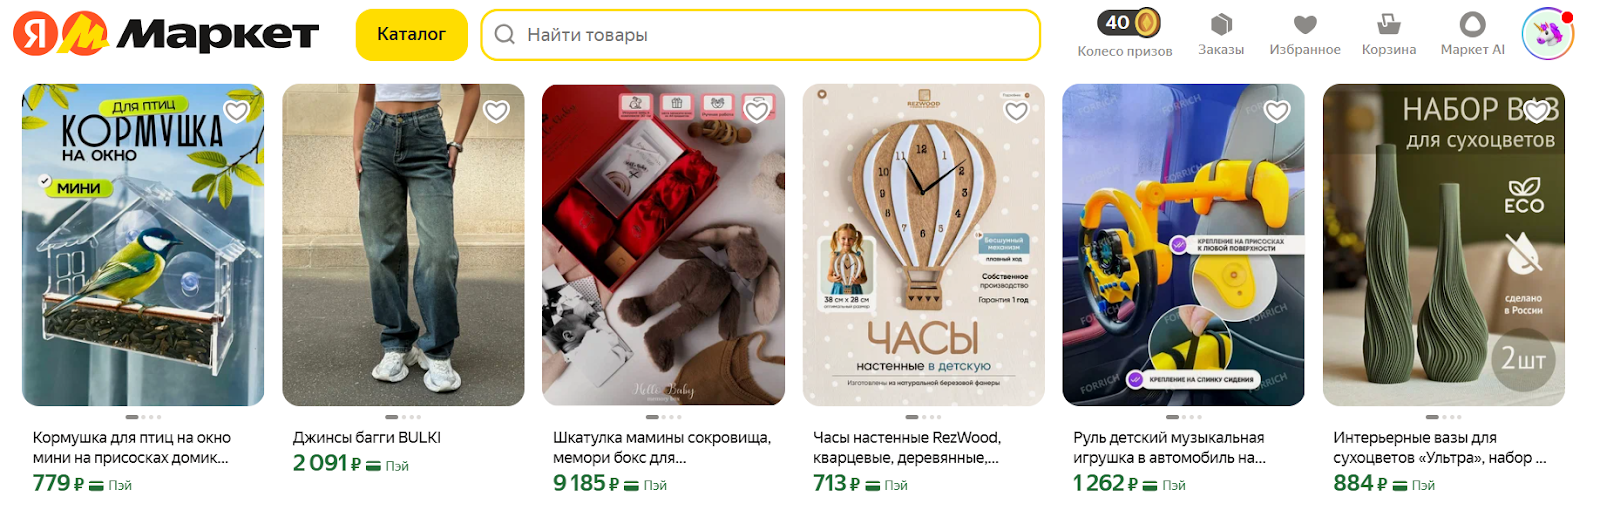Open Избранное heart icon in header
Viewport: 1600px width, 510px height.
[1305, 24]
